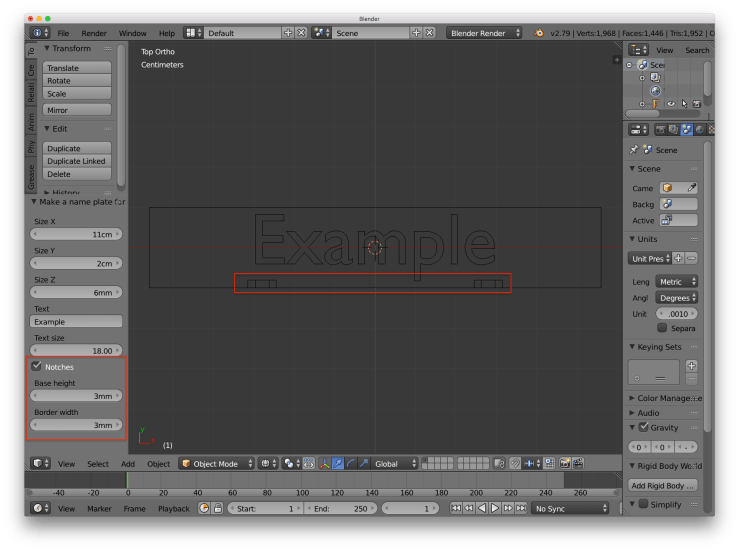
Task: Open the viewport shading selector
Action: [x=268, y=463]
